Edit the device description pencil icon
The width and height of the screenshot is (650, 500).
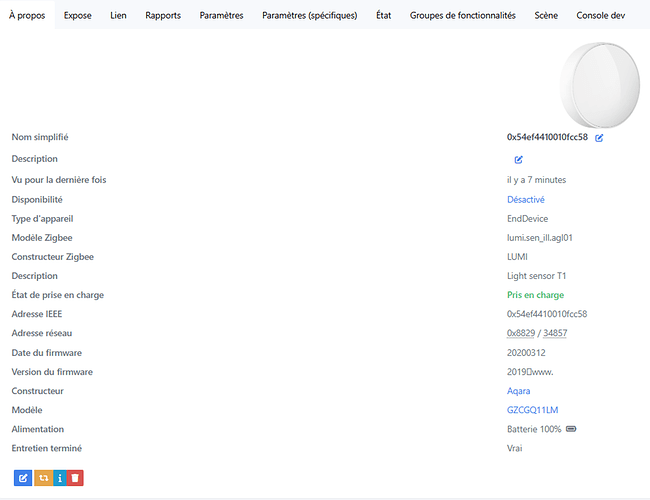(518, 160)
